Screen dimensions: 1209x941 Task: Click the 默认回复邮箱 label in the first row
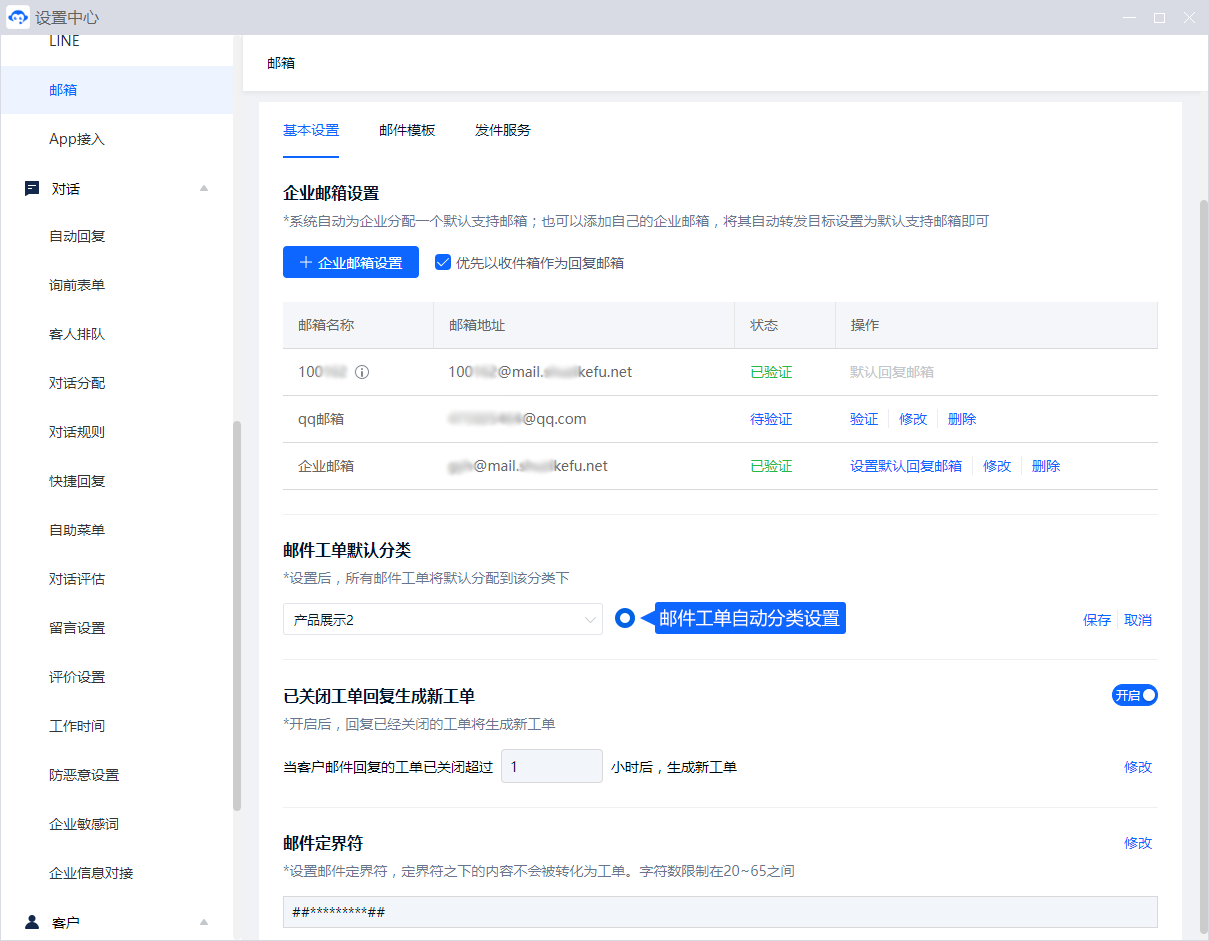coord(892,373)
